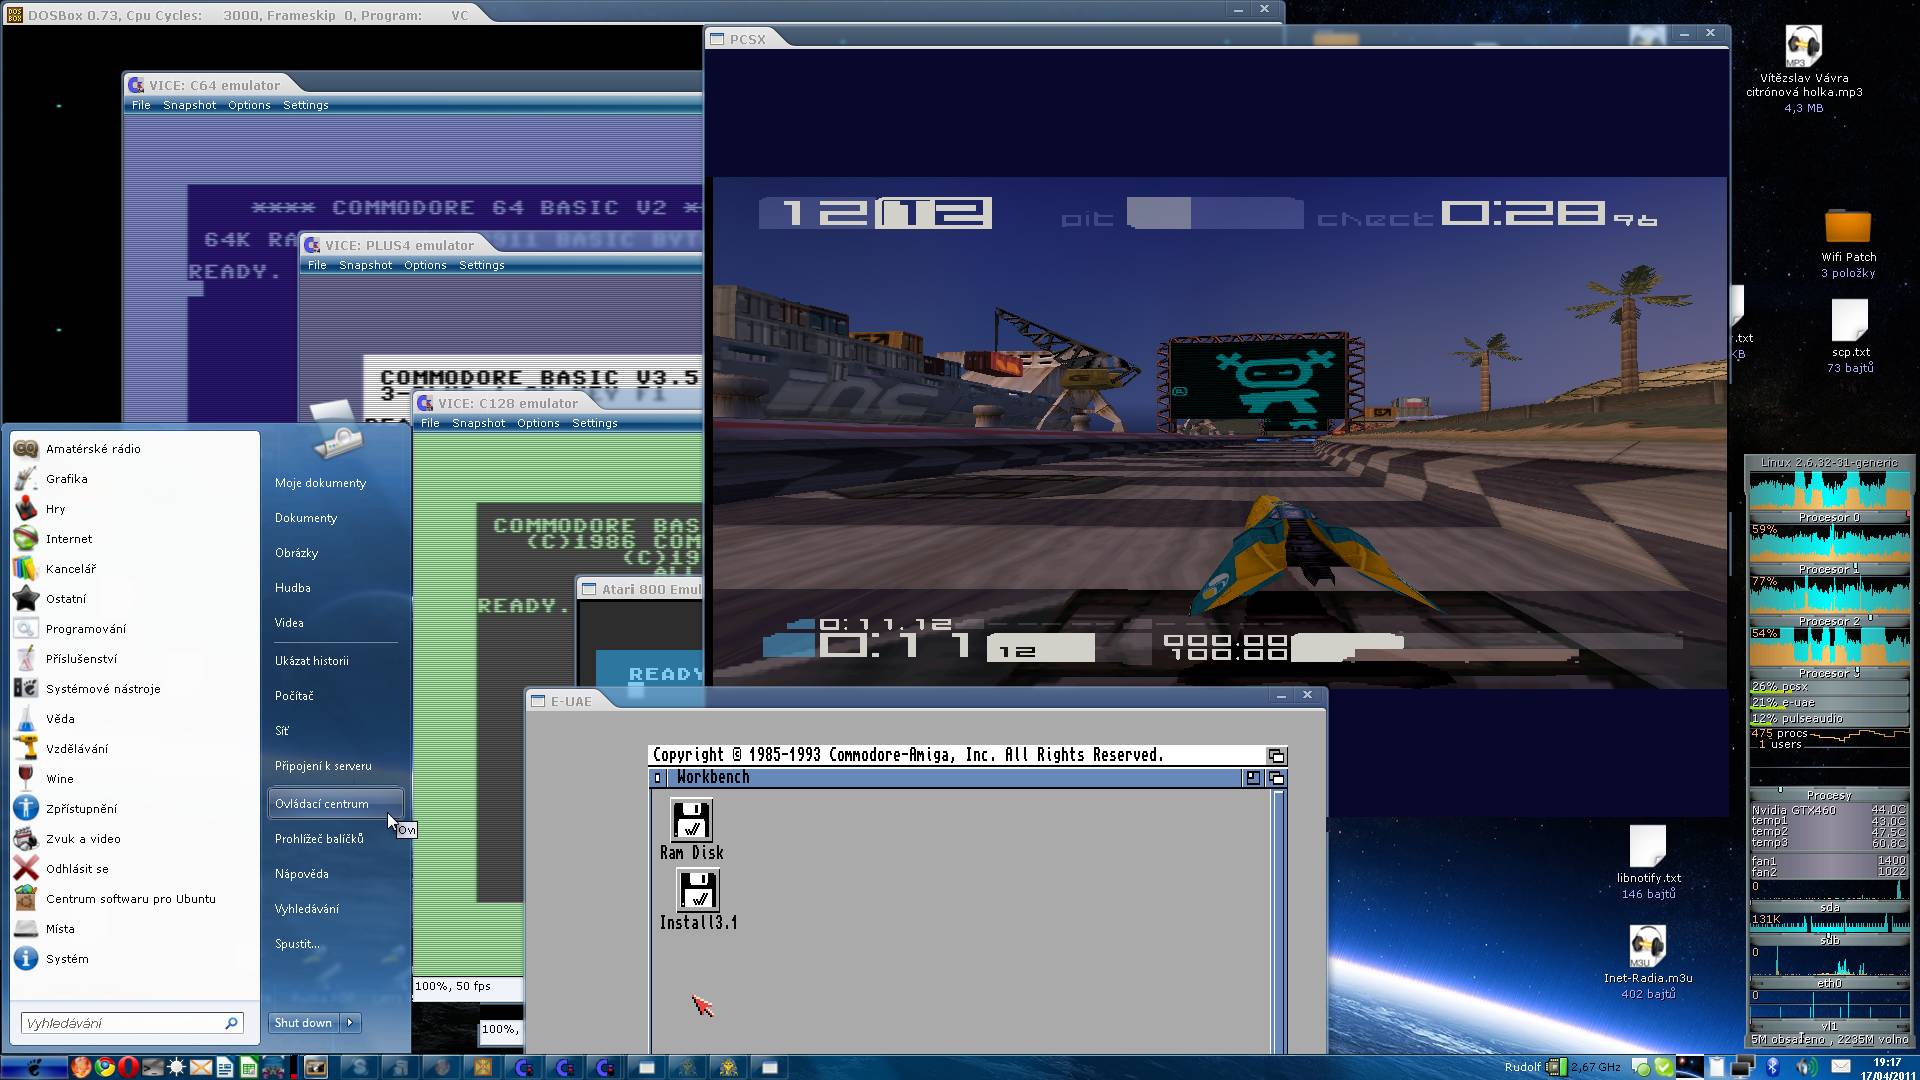This screenshot has width=1920, height=1080.
Task: Click the new-mail envelope tray icon
Action: pos(1841,1067)
